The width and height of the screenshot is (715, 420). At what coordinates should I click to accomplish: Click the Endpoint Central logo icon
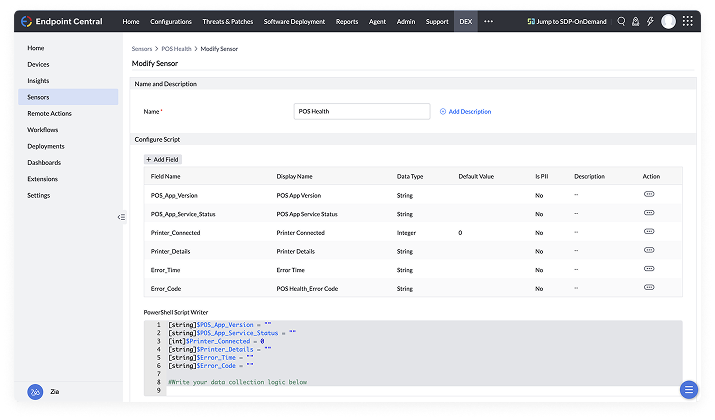[27, 21]
